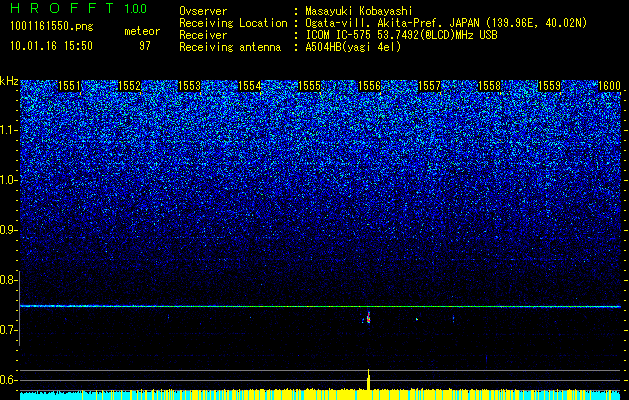
Task: Click the Receiving Location label
Action: tap(233, 23)
